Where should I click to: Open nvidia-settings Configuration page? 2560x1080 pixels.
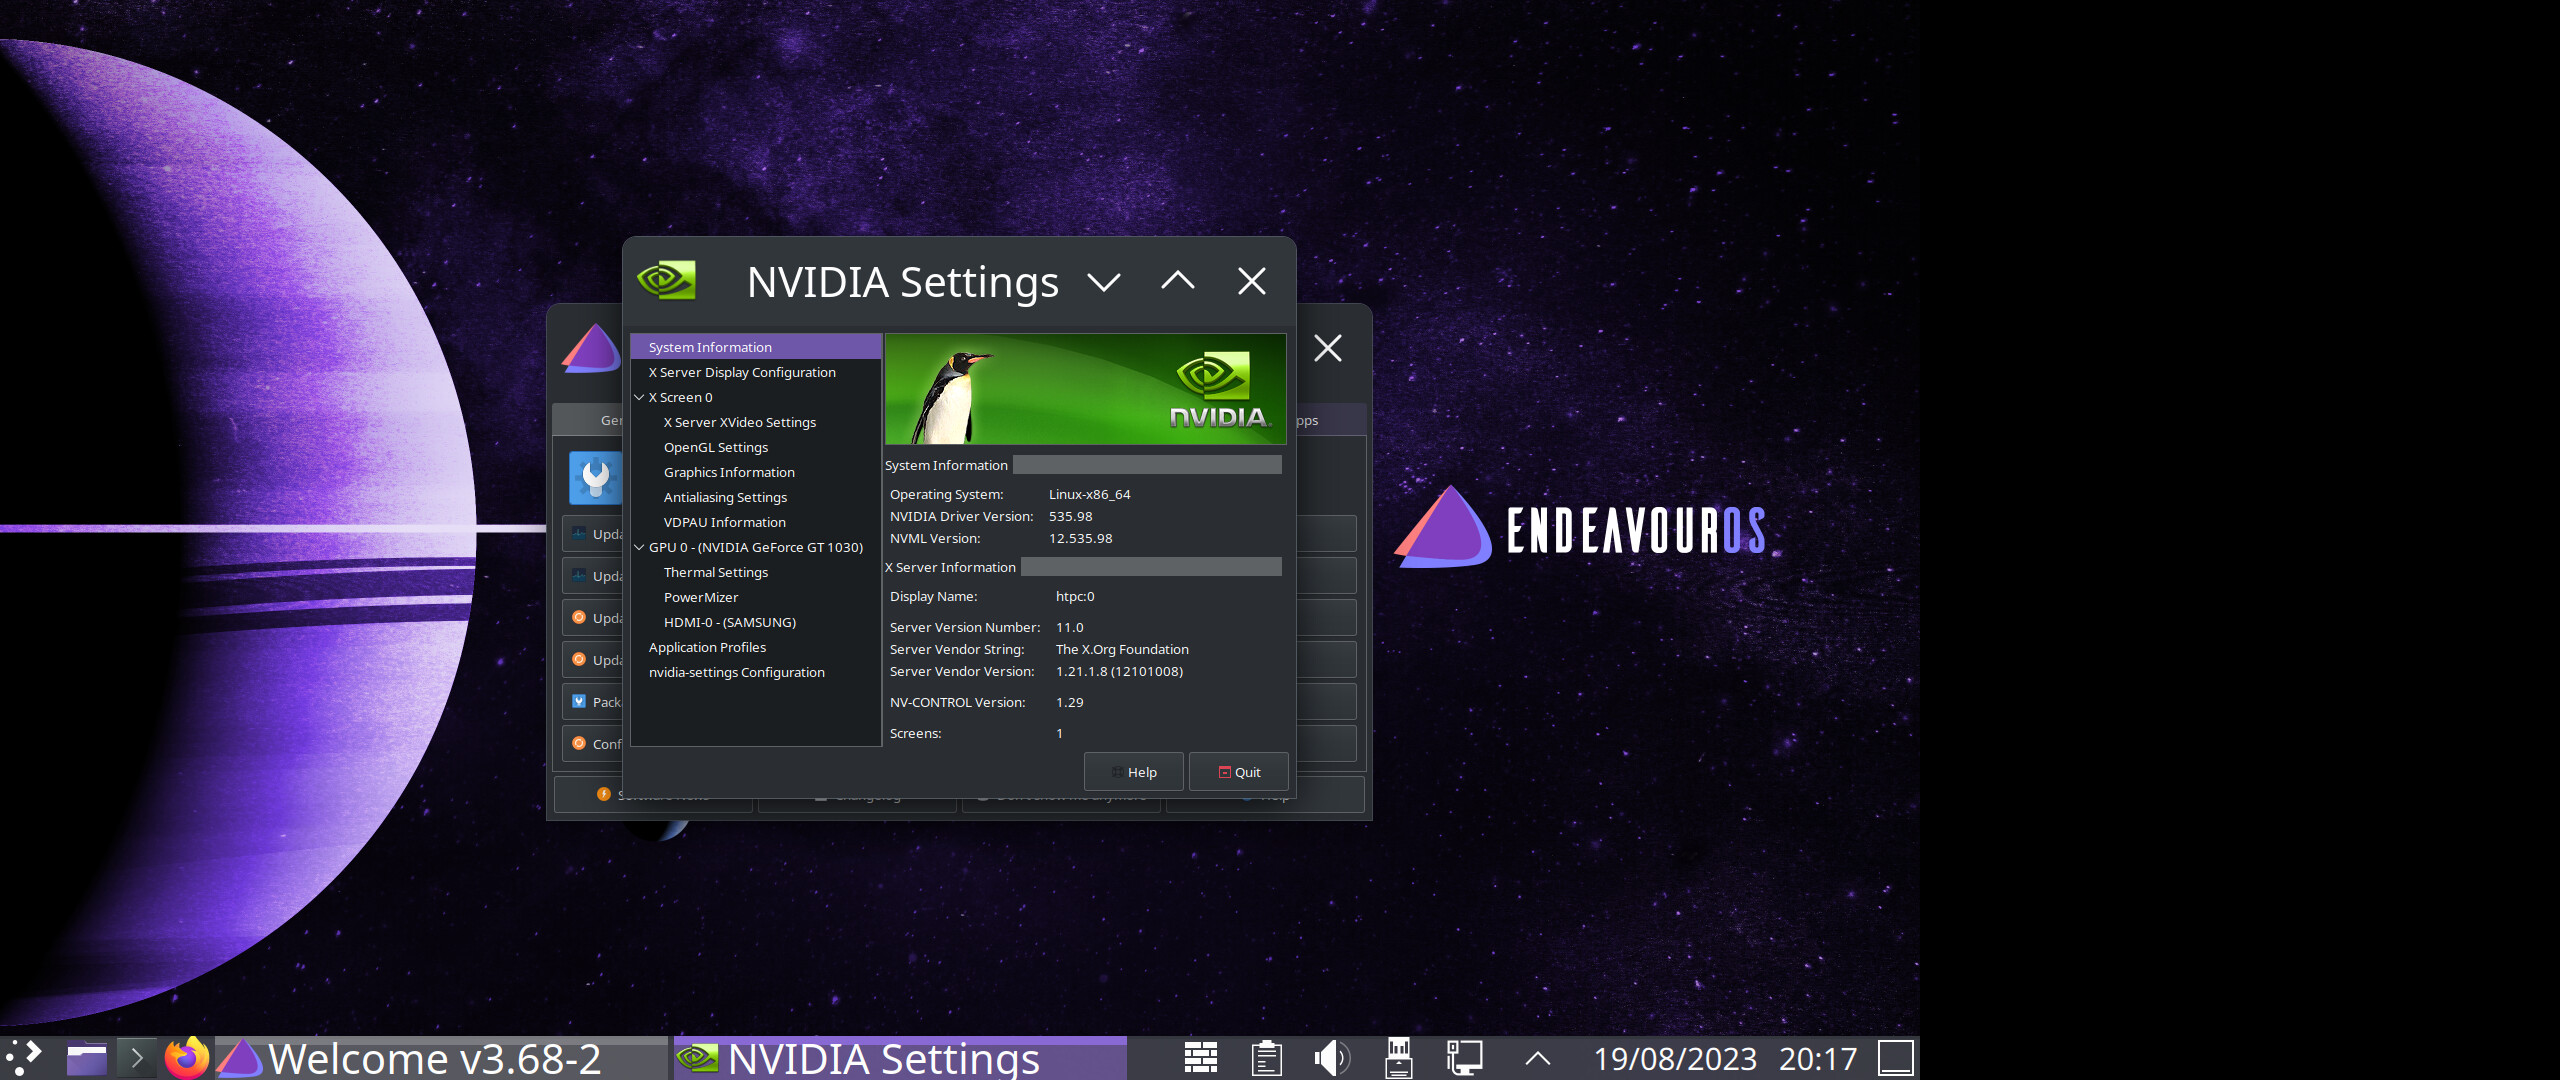coord(737,672)
